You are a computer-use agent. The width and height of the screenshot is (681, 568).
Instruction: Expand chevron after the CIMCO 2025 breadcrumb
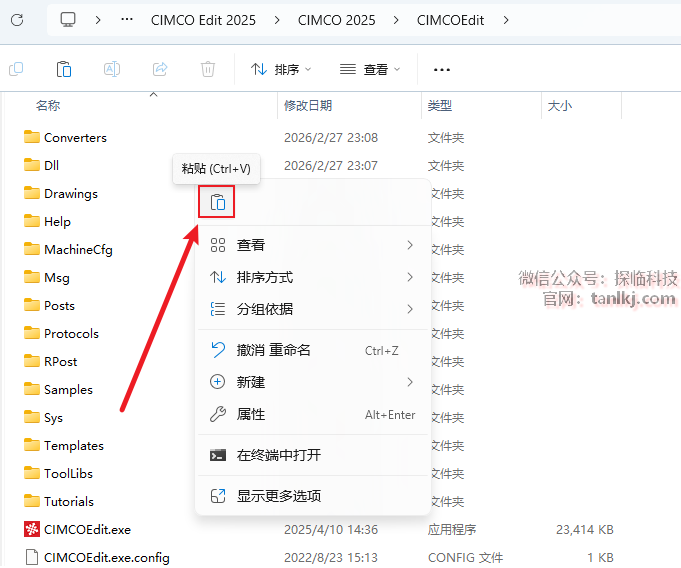pos(396,20)
